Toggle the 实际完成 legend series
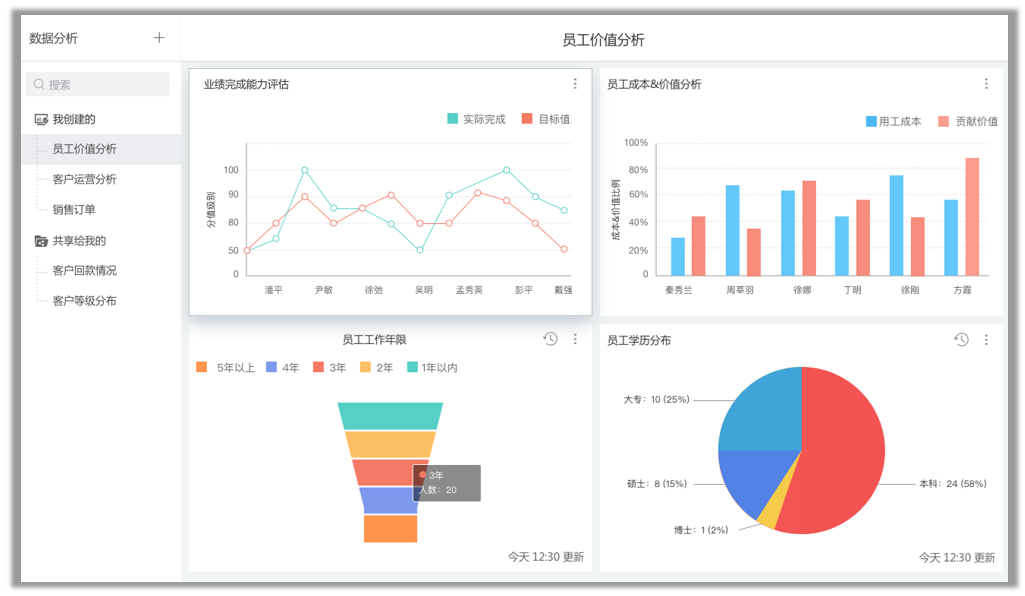Screen dimensions: 1025x596 click(476, 119)
